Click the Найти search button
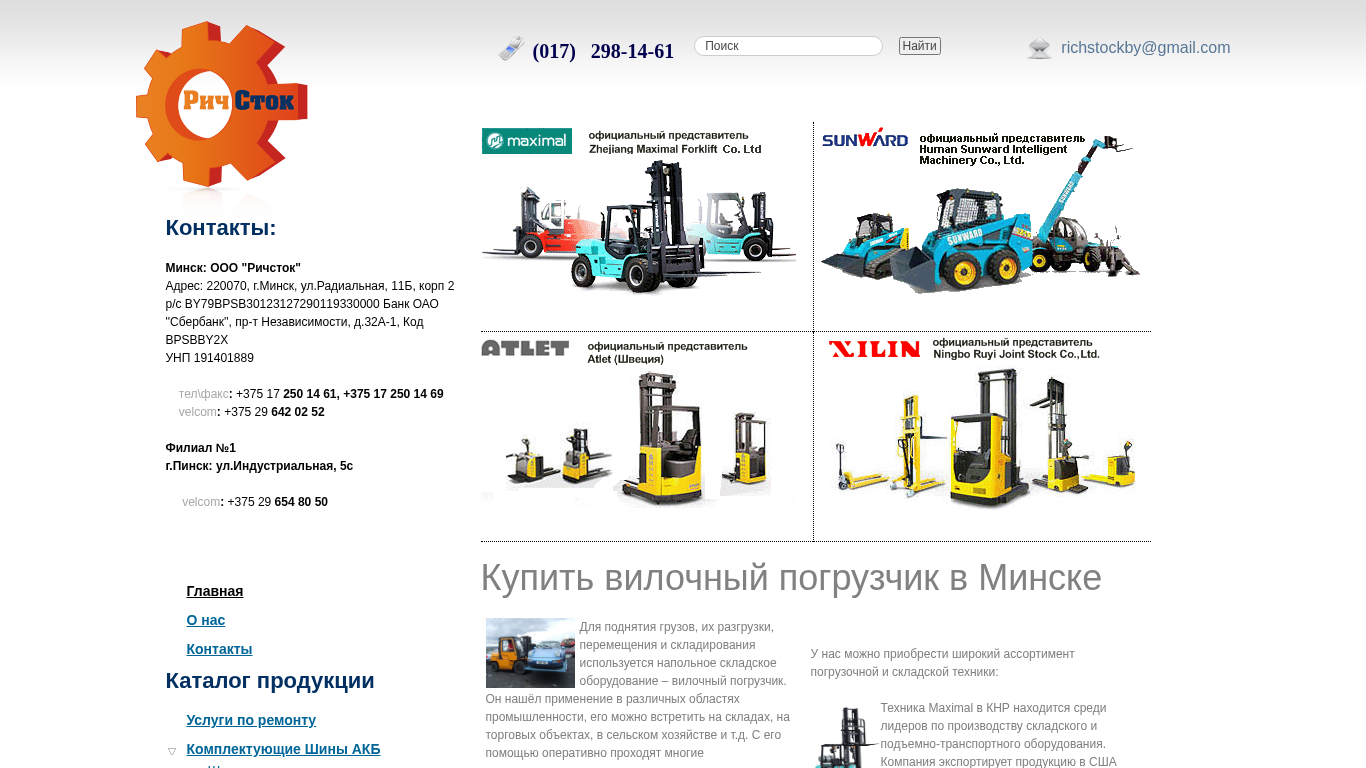 click(919, 46)
